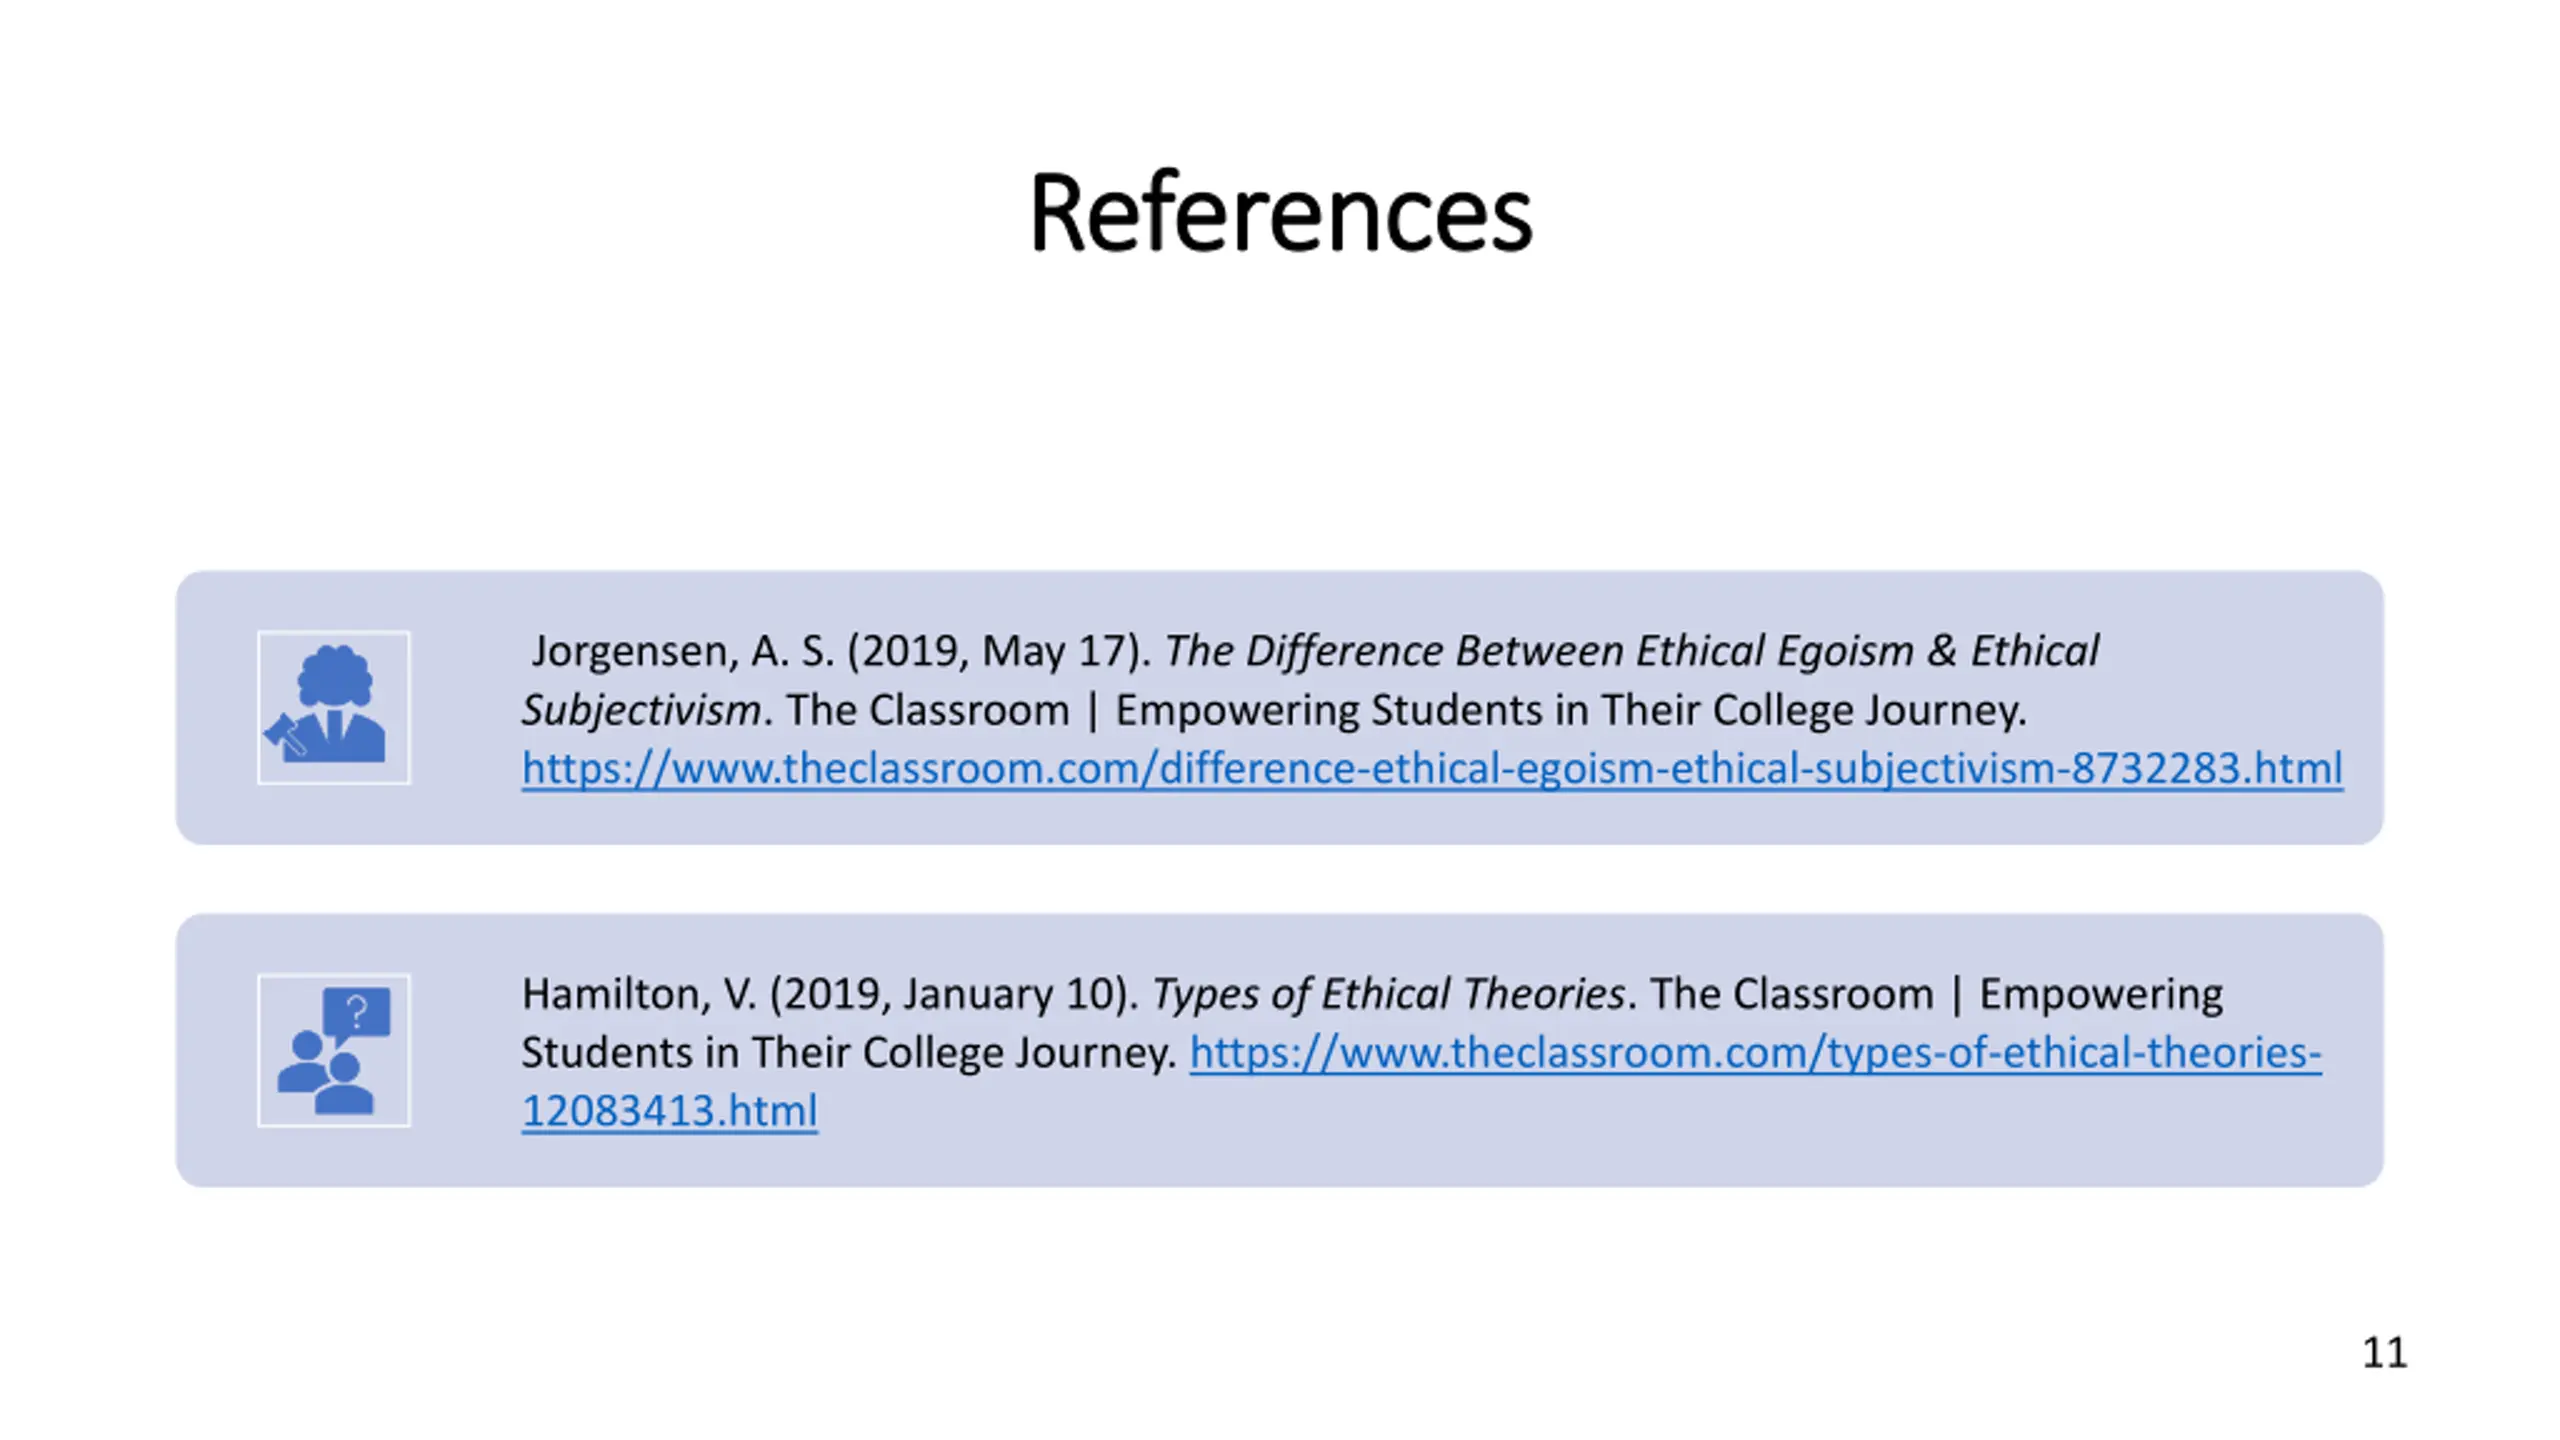Click the question mark speech bubble

click(x=357, y=1013)
